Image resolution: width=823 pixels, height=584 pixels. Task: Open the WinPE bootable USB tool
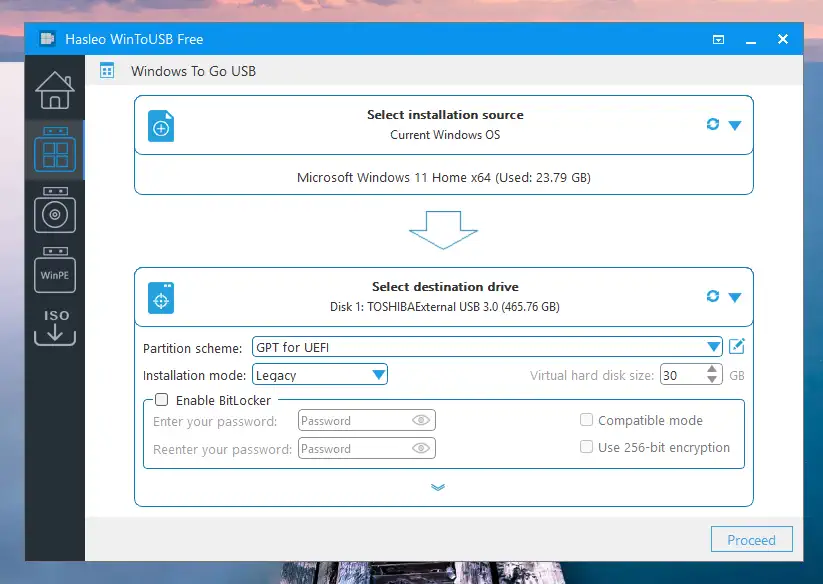pos(55,269)
